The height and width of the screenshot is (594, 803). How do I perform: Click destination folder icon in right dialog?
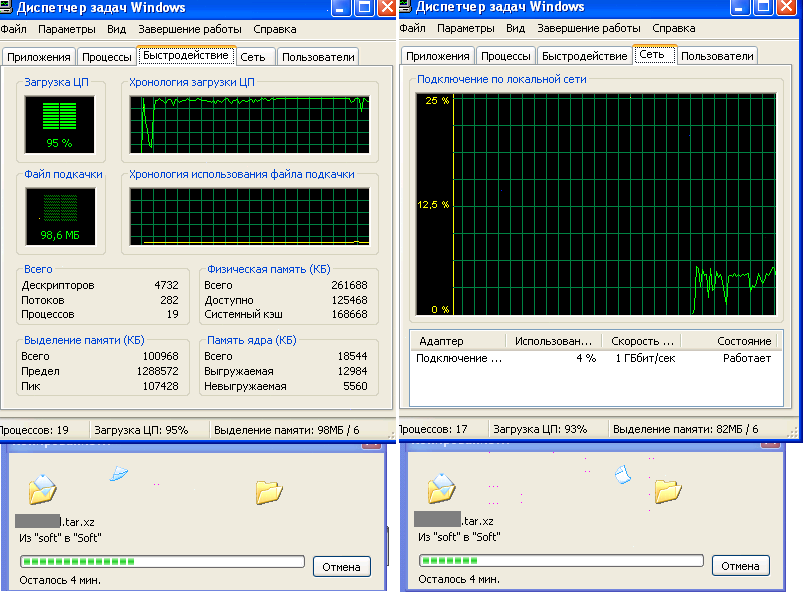668,491
